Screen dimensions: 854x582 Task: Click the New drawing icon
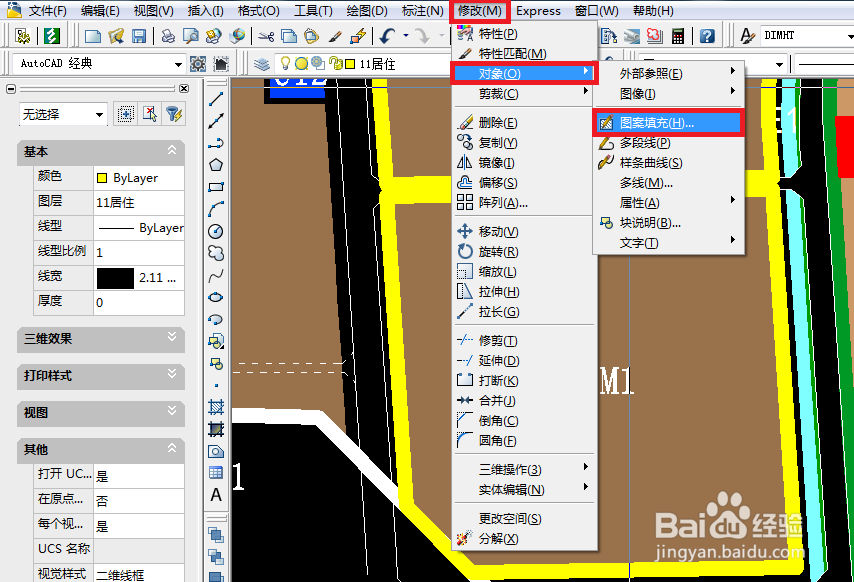93,36
